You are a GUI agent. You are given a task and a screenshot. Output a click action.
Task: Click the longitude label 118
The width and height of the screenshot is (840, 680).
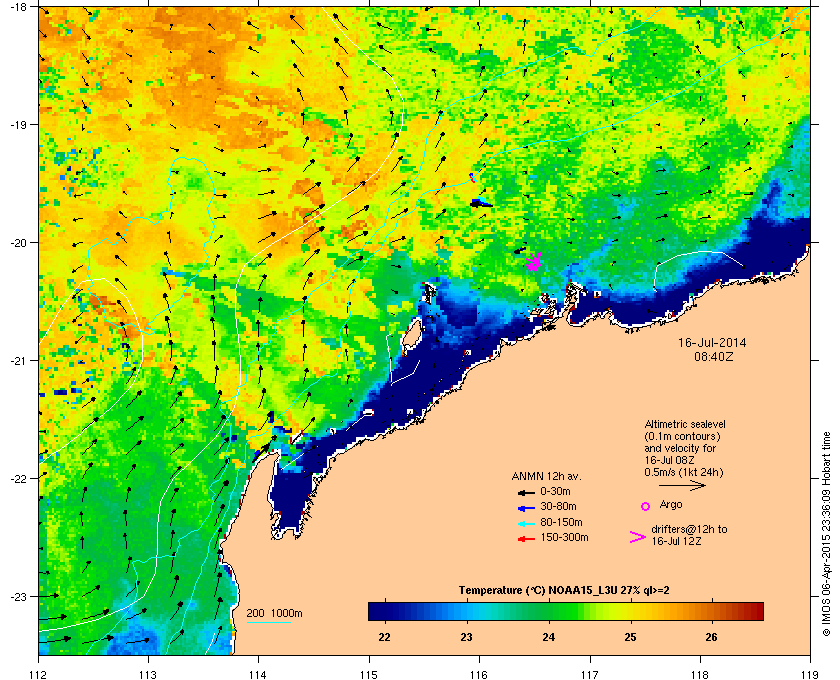pyautogui.click(x=700, y=675)
